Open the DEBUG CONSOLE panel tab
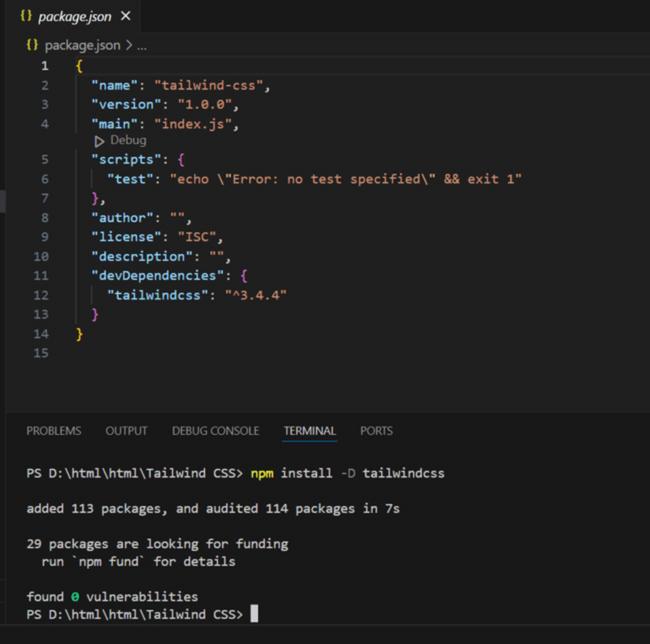Viewport: 650px width, 644px height. [215, 431]
